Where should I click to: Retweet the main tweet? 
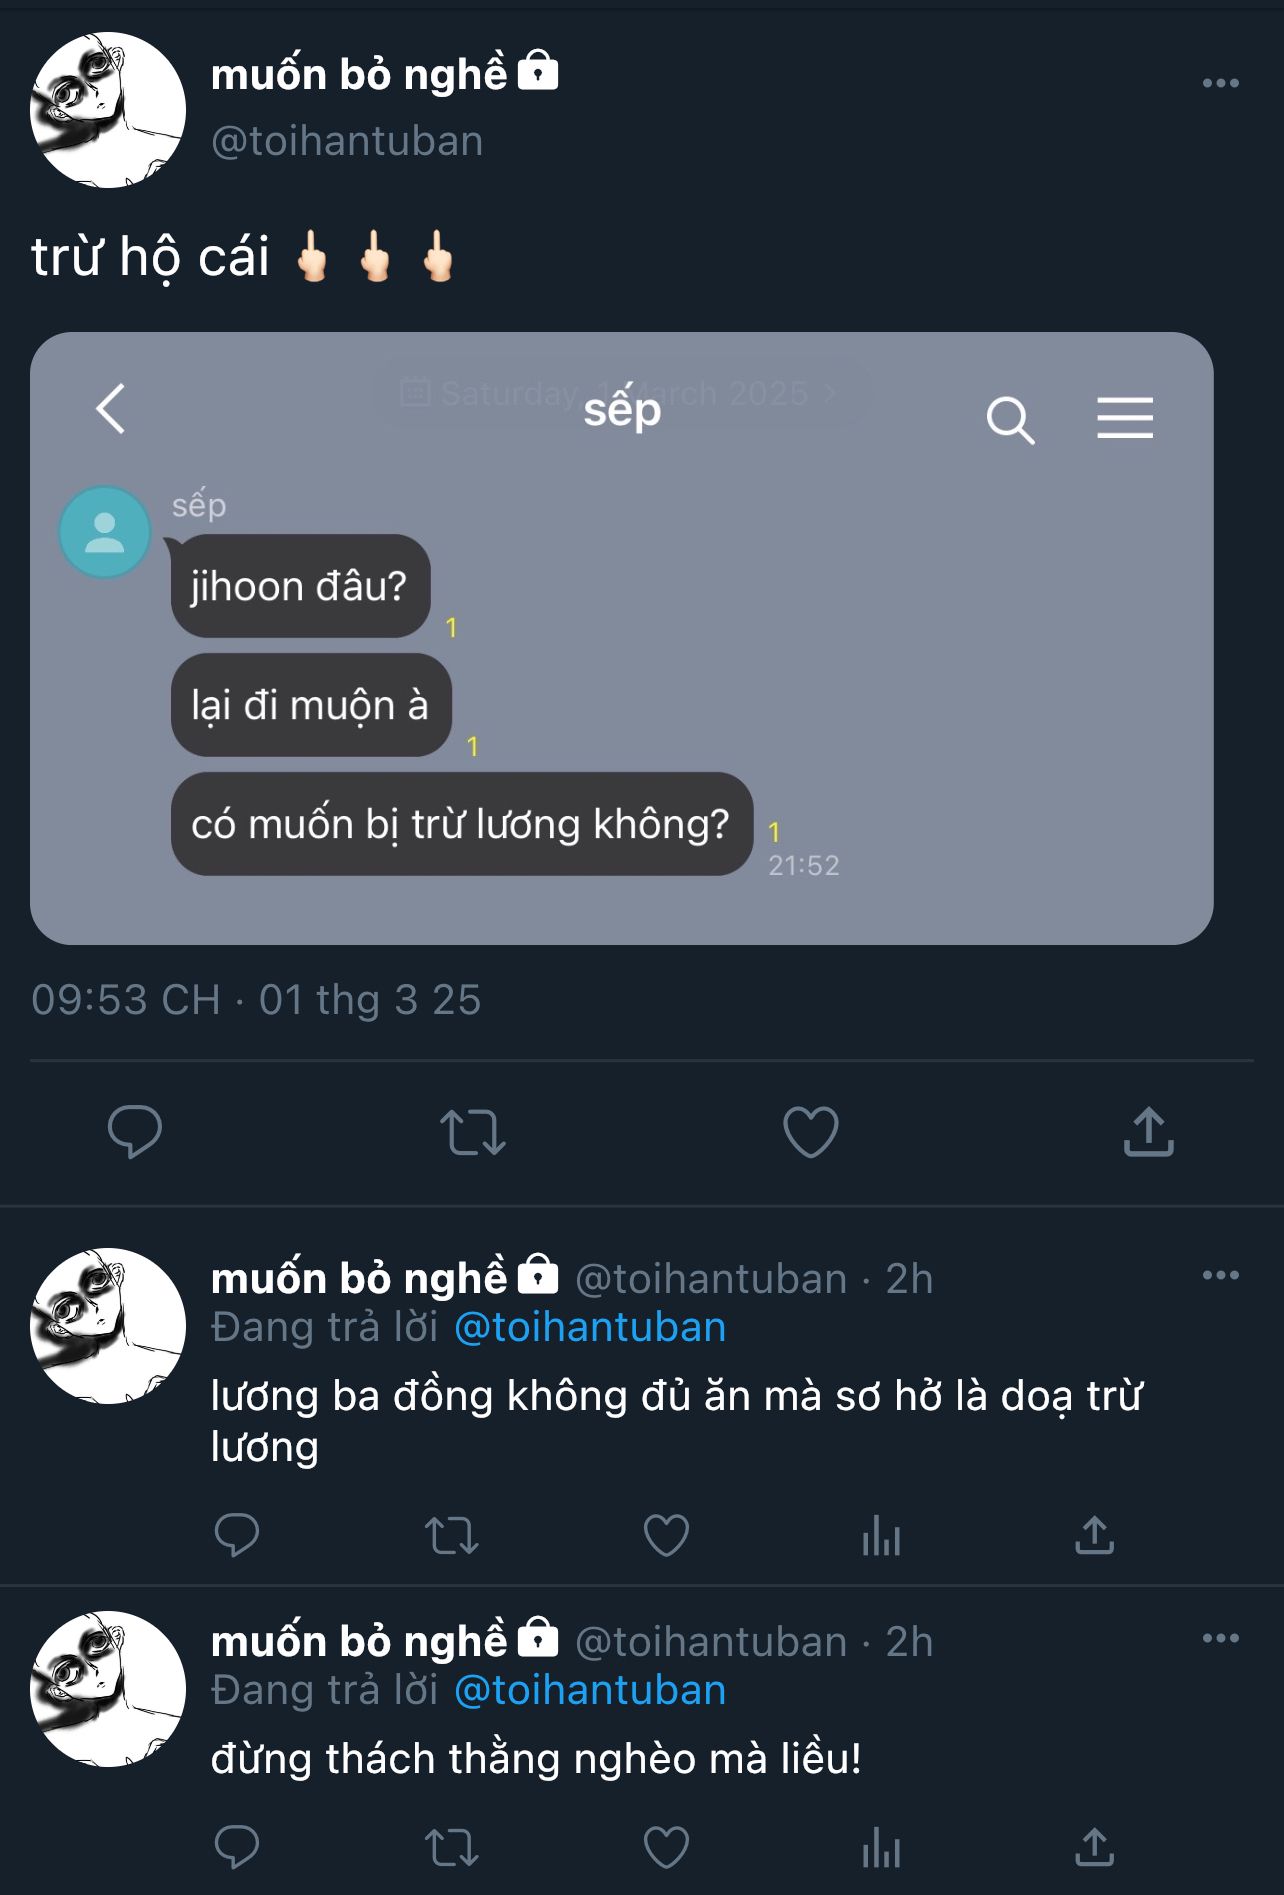(473, 1132)
